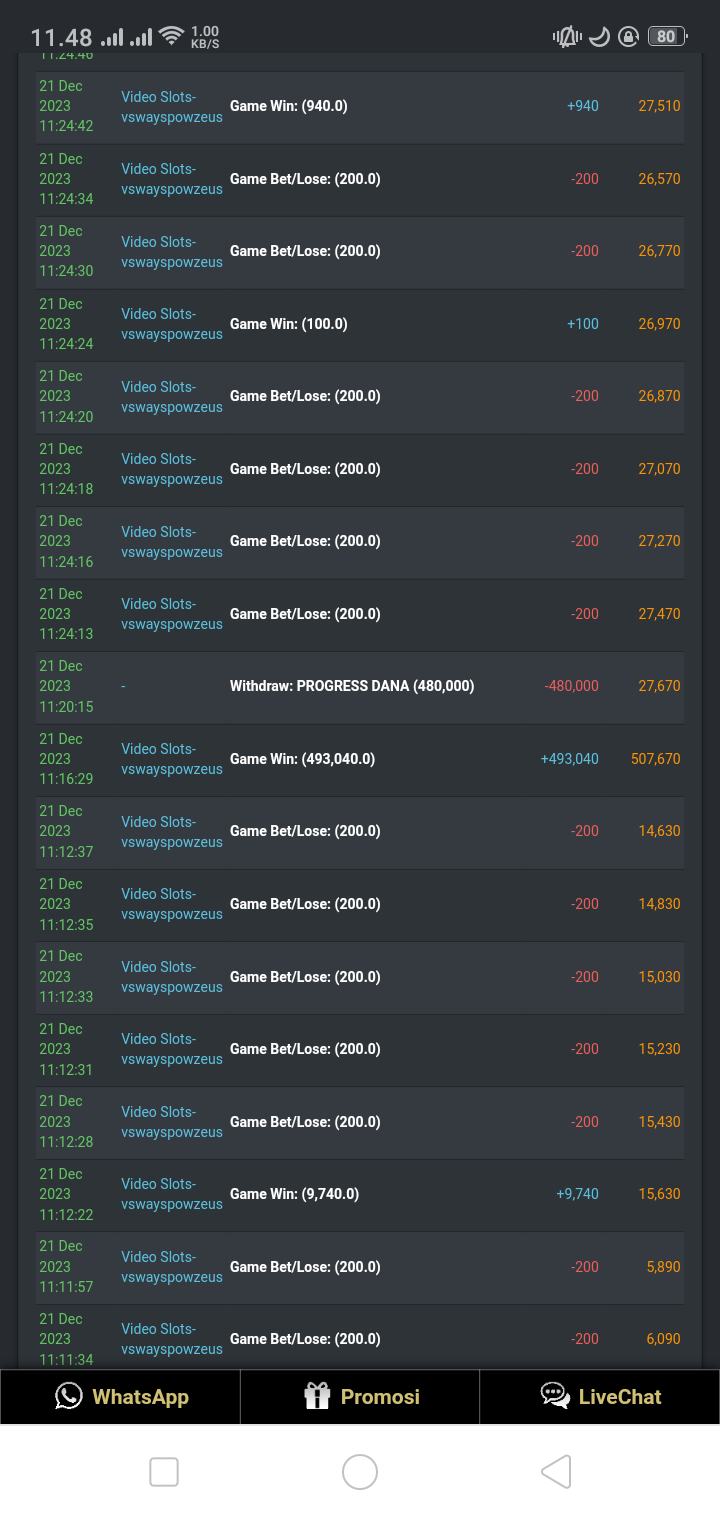Tap the moon do-not-disturb icon
This screenshot has height=1520, width=720.
click(x=599, y=37)
